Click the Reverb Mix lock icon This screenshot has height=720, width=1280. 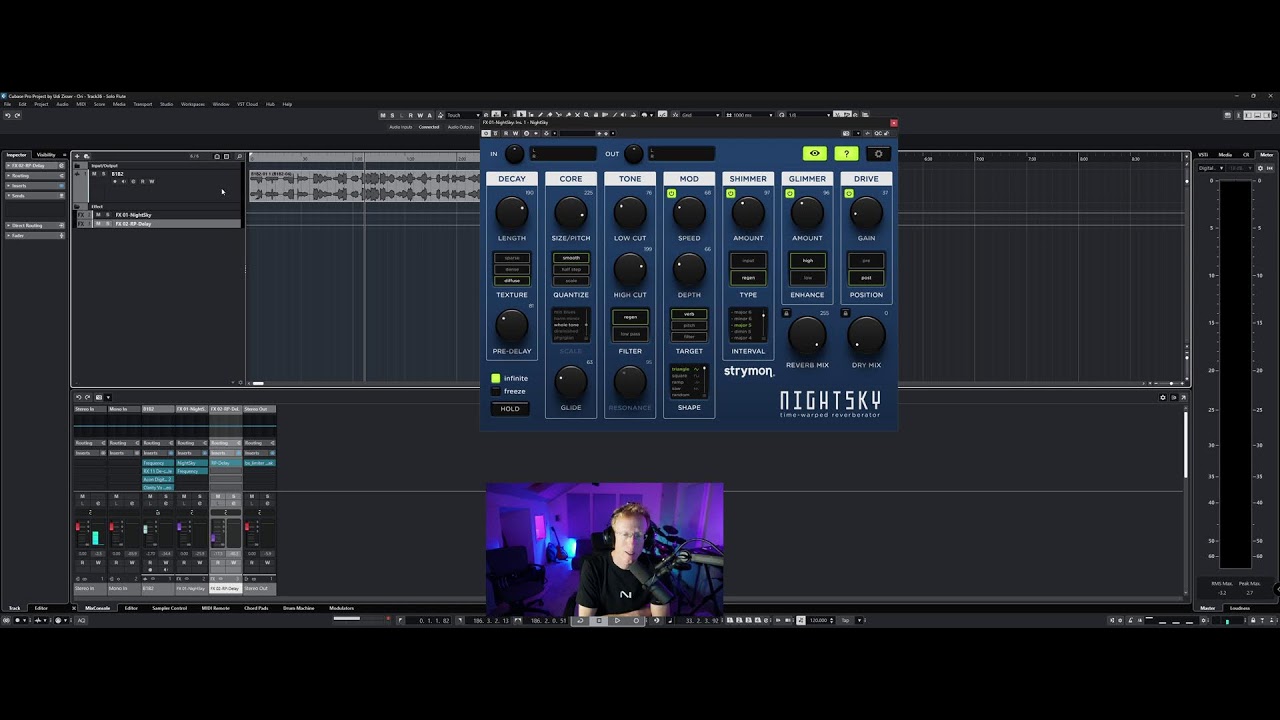pos(787,313)
